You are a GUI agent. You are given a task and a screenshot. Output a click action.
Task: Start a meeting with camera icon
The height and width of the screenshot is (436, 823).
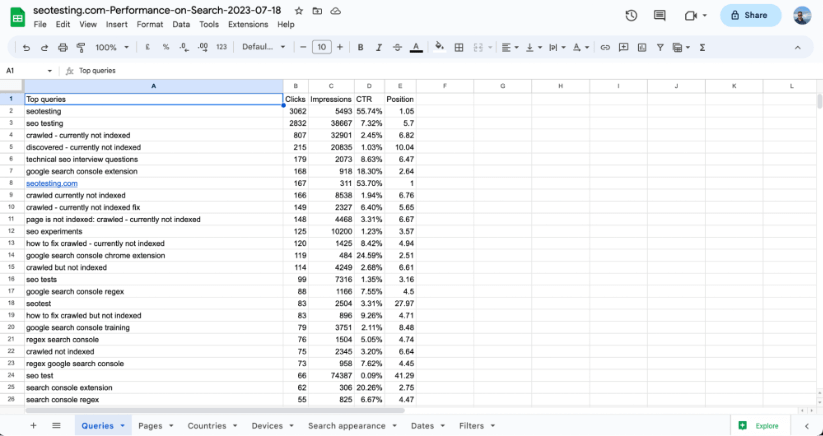(691, 15)
